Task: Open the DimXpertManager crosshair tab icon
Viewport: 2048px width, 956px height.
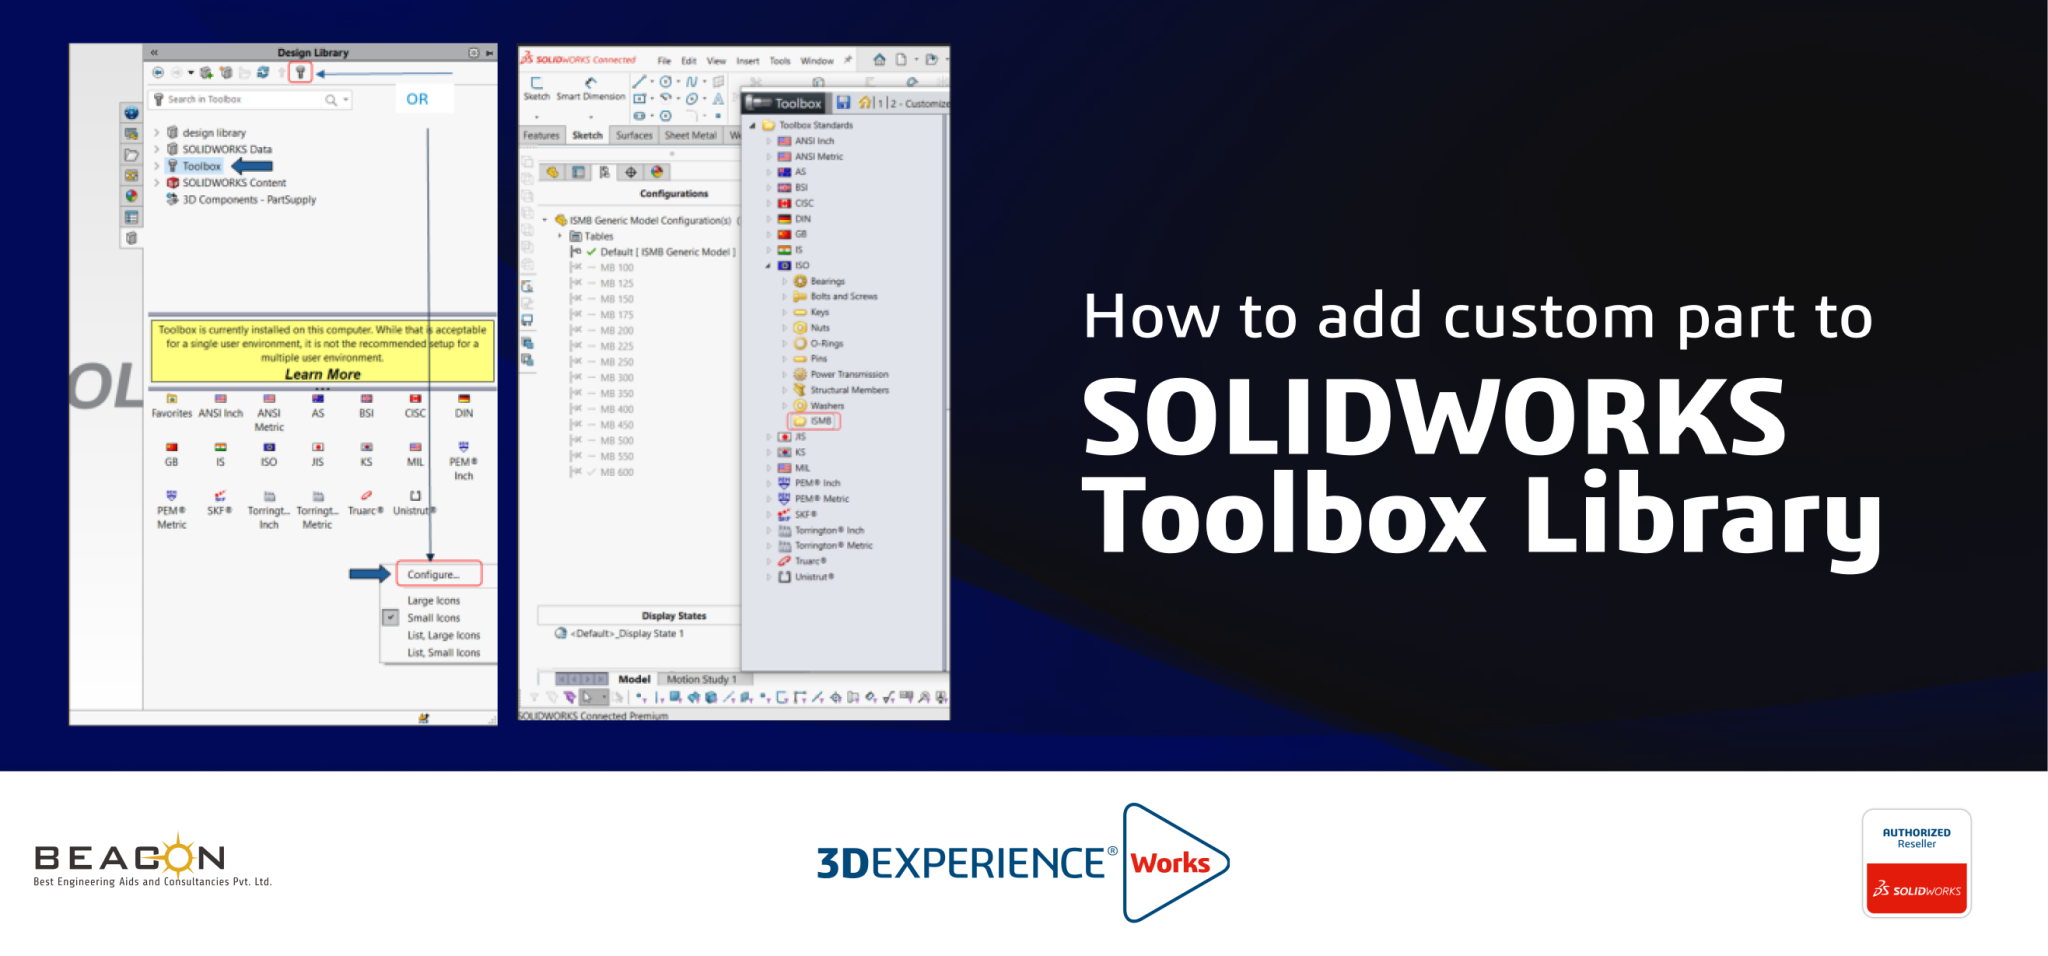Action: 630,172
